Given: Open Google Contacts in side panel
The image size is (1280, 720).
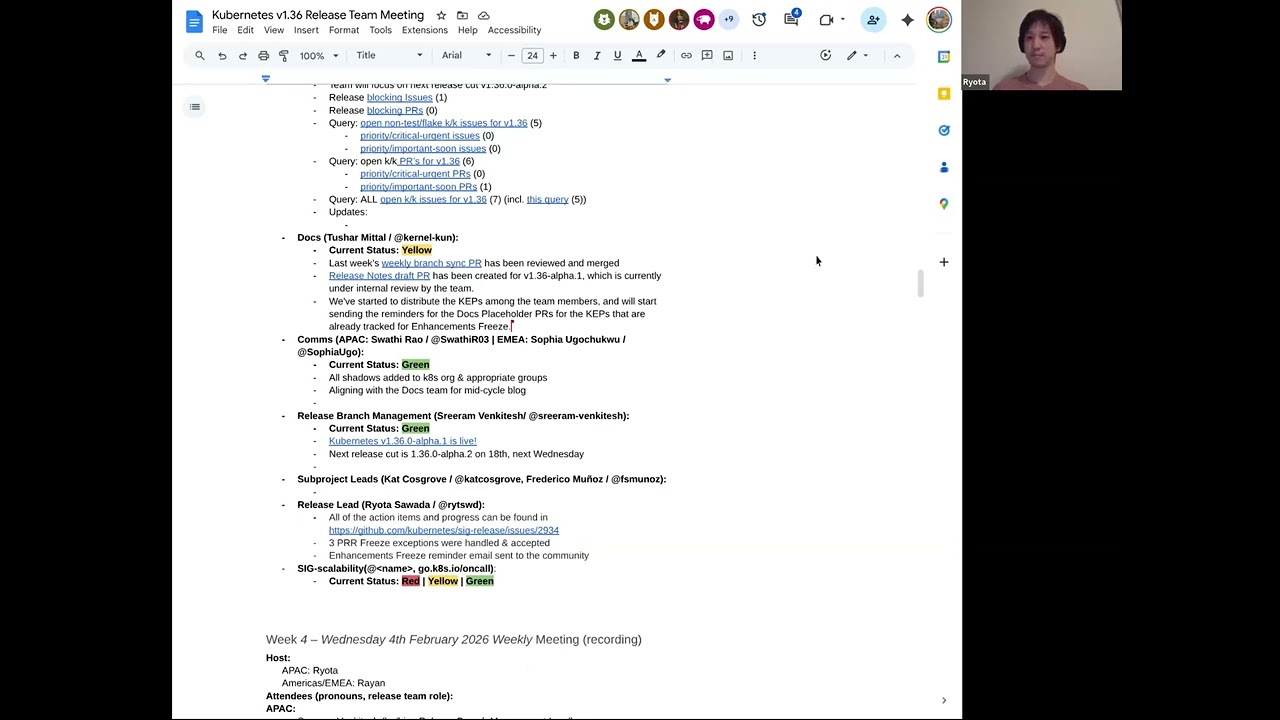Looking at the screenshot, I should (944, 167).
